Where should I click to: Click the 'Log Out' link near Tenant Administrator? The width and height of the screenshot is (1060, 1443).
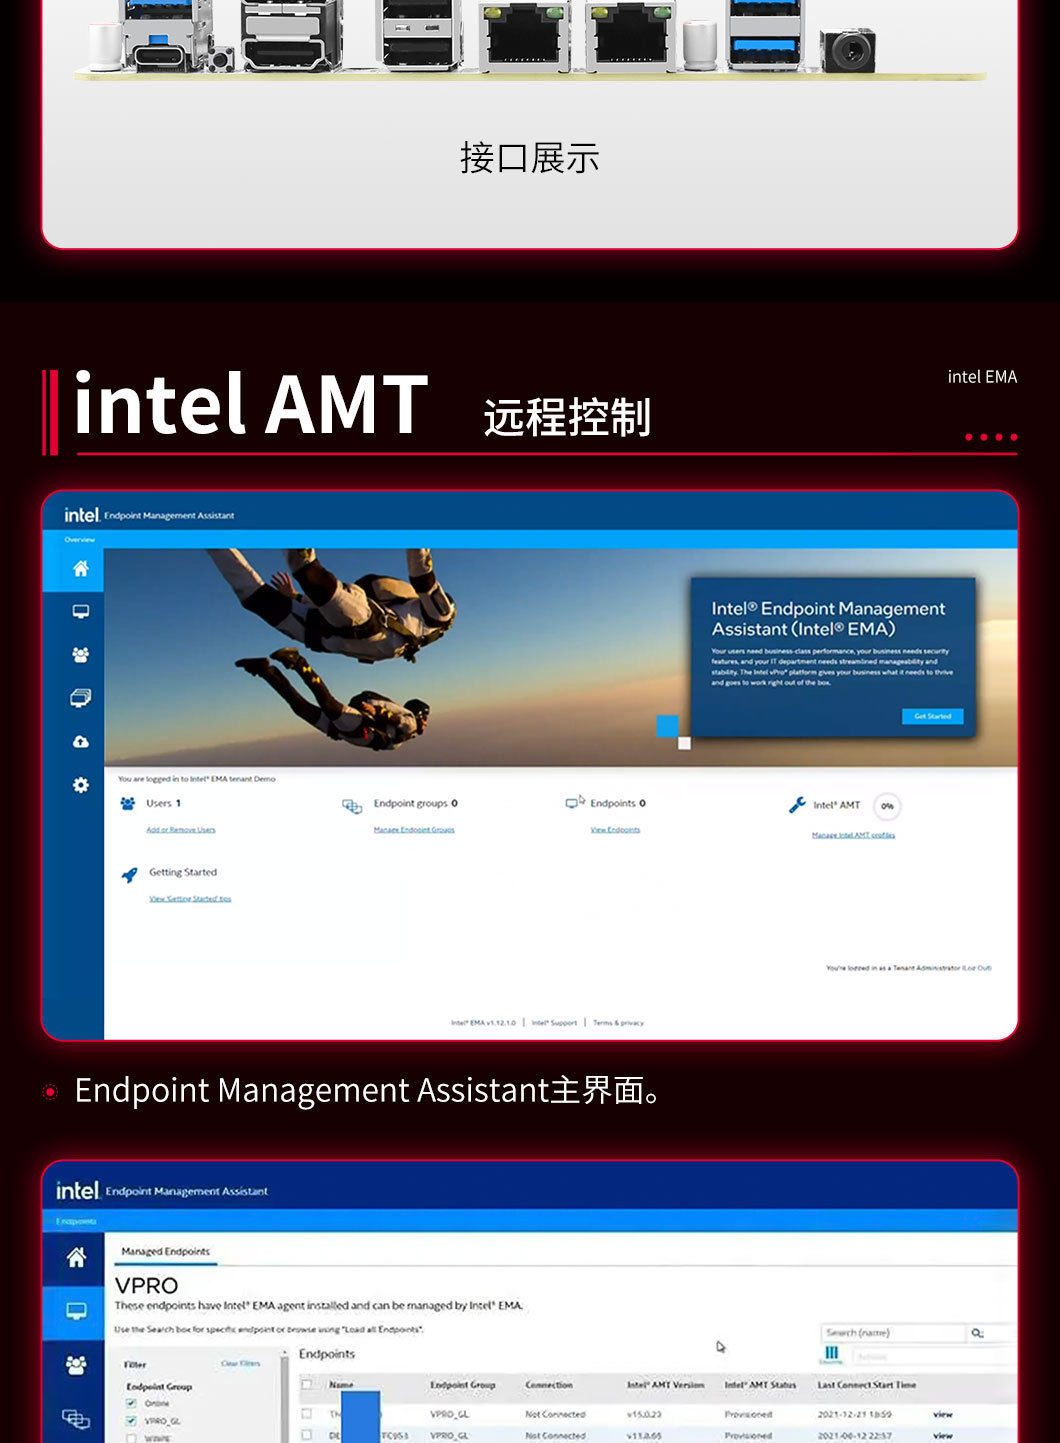point(977,968)
